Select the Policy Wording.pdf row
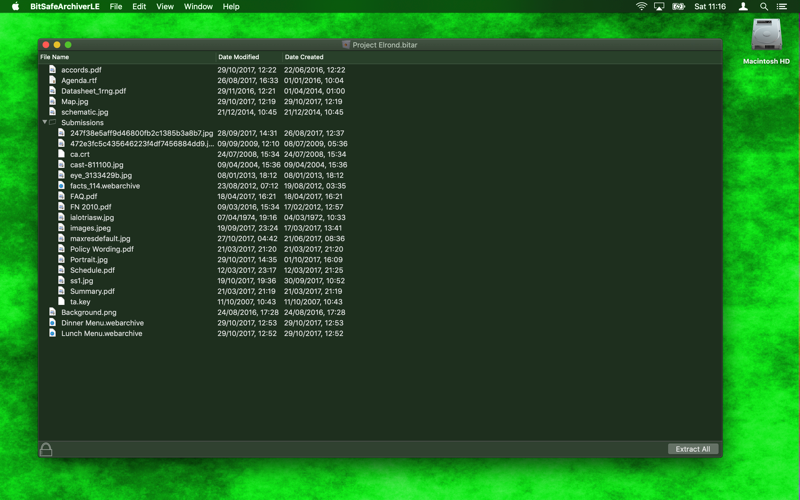The image size is (800, 500). pyautogui.click(x=380, y=249)
